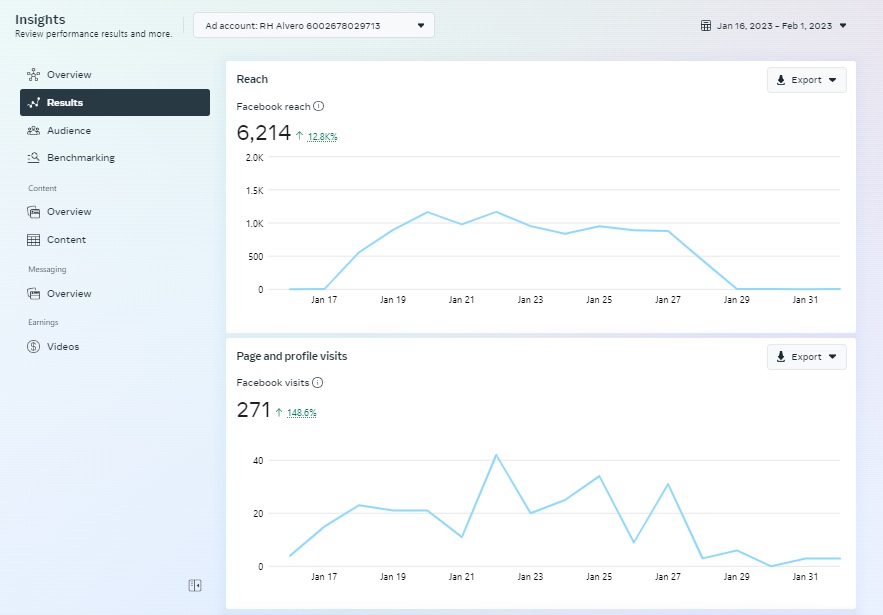Collapse the sidebar with the panel toggle icon
The image size is (883, 615).
click(195, 585)
